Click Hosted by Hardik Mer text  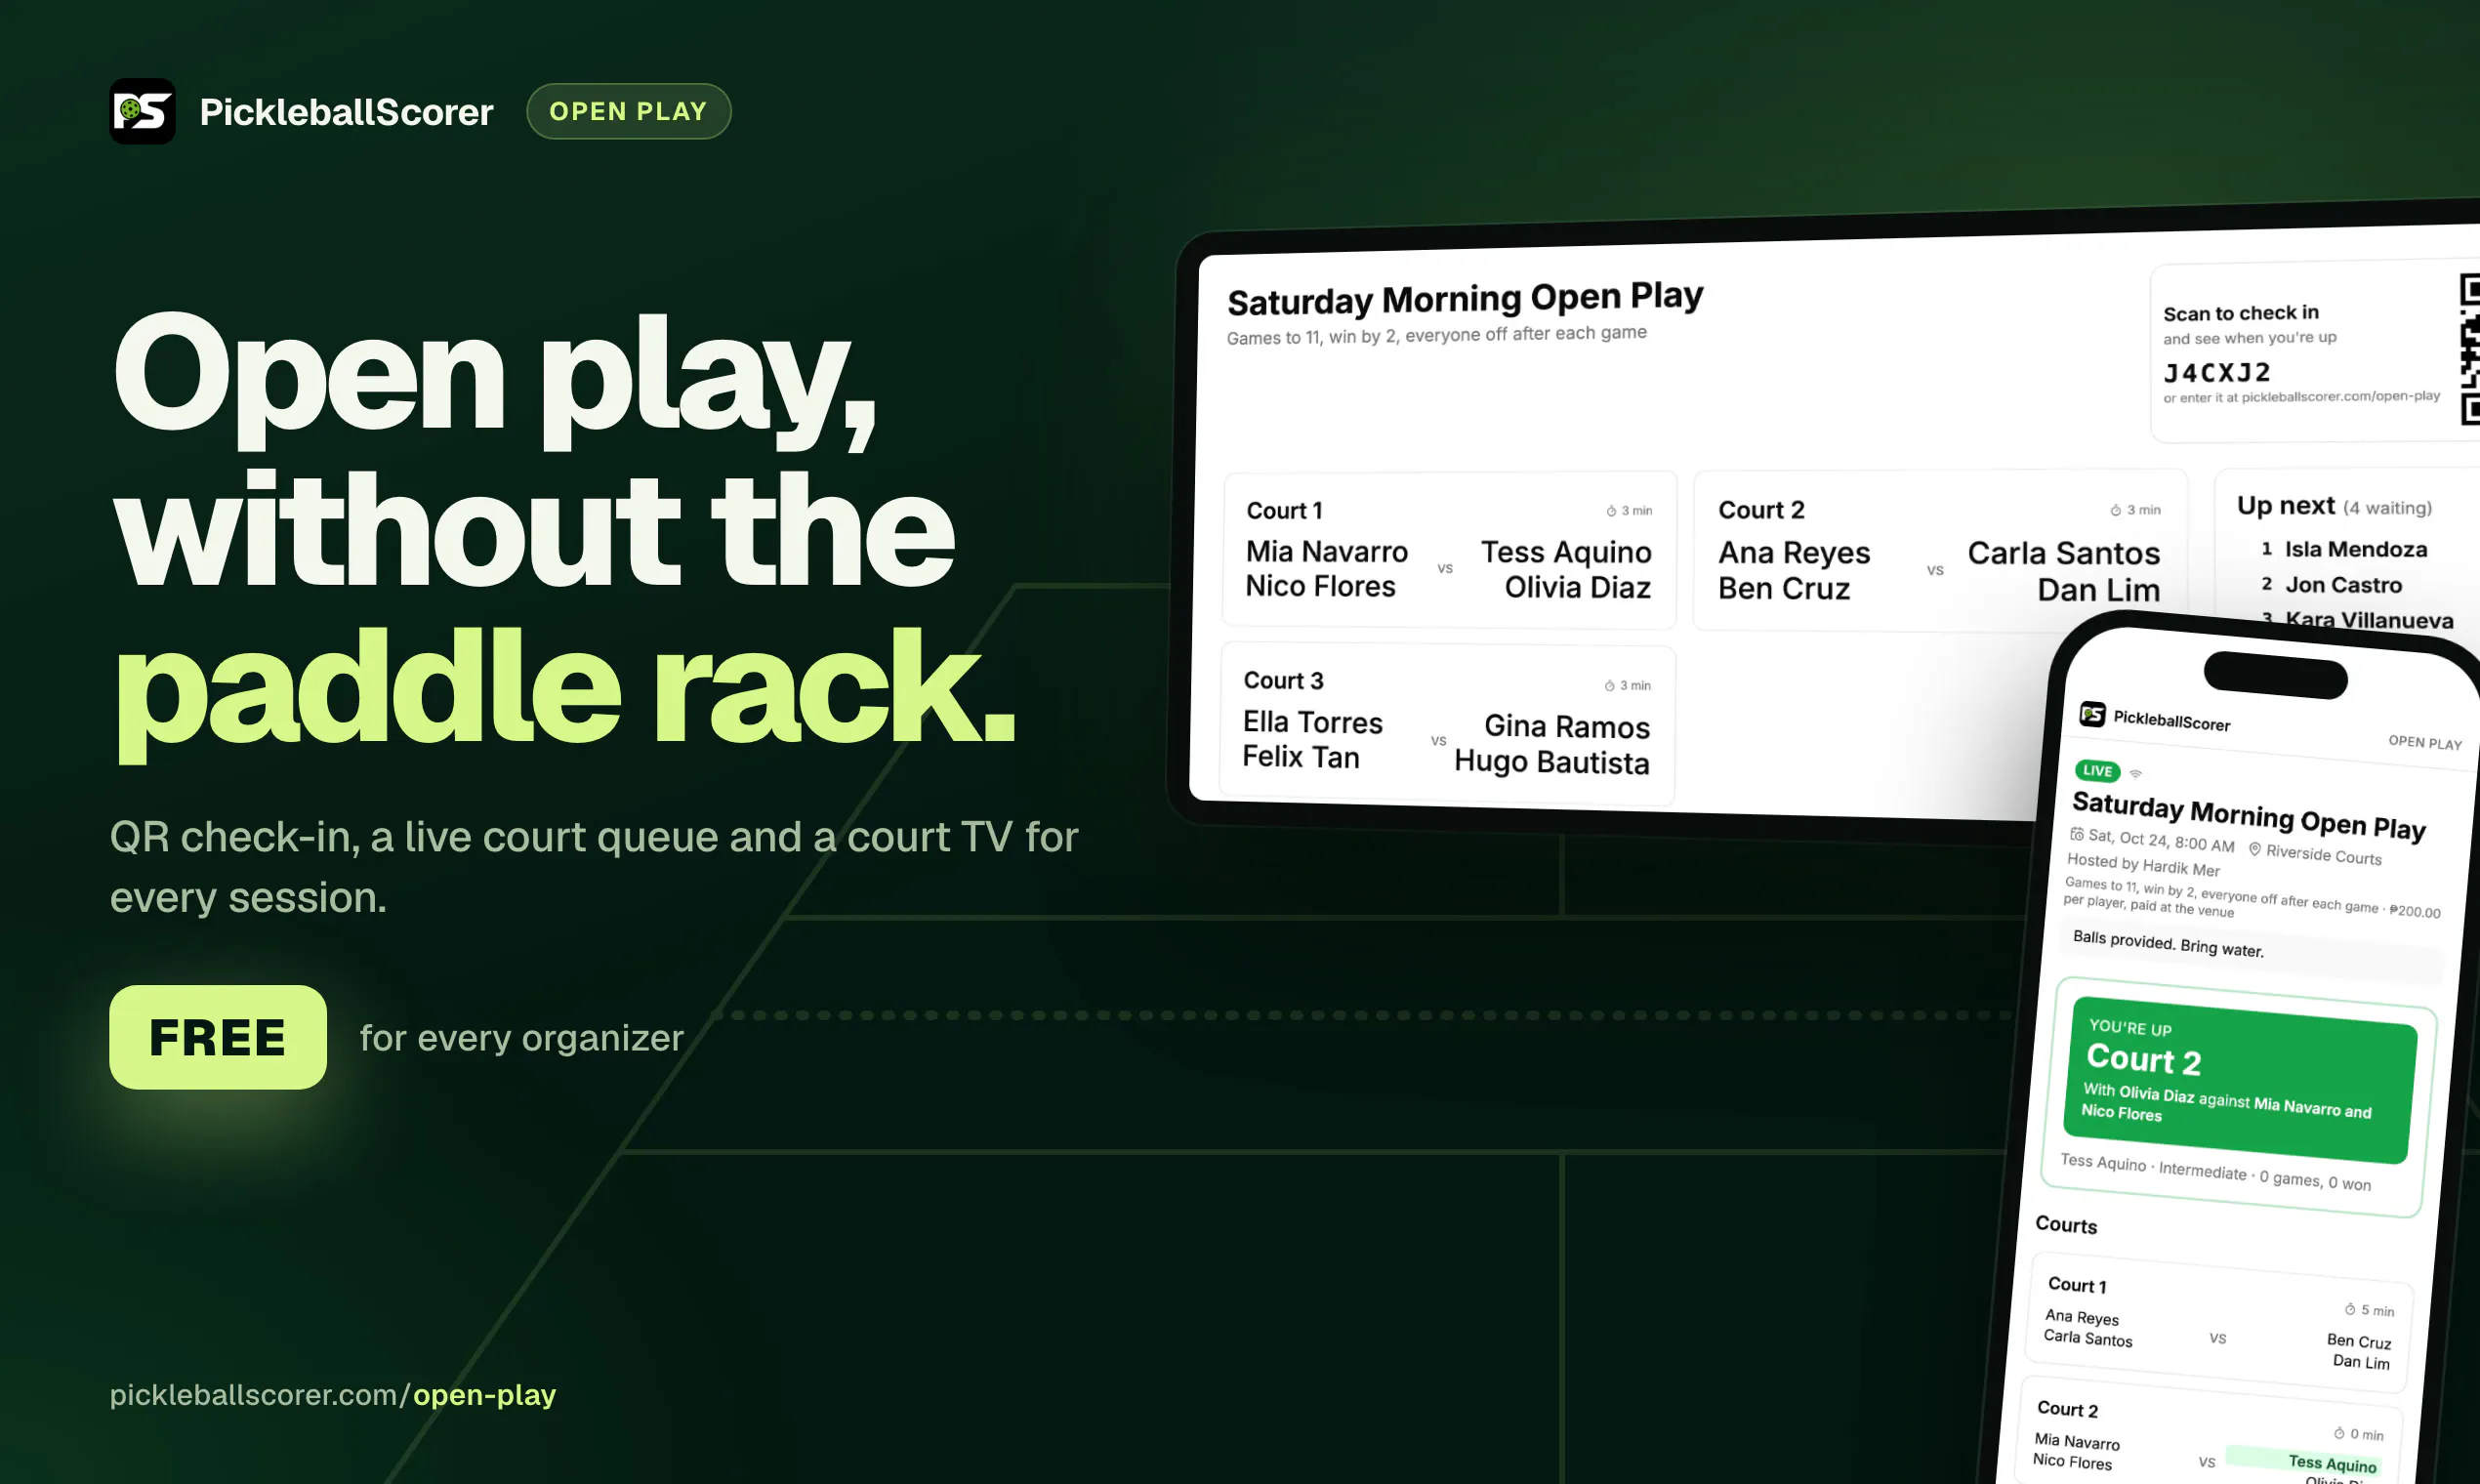pos(2143,865)
